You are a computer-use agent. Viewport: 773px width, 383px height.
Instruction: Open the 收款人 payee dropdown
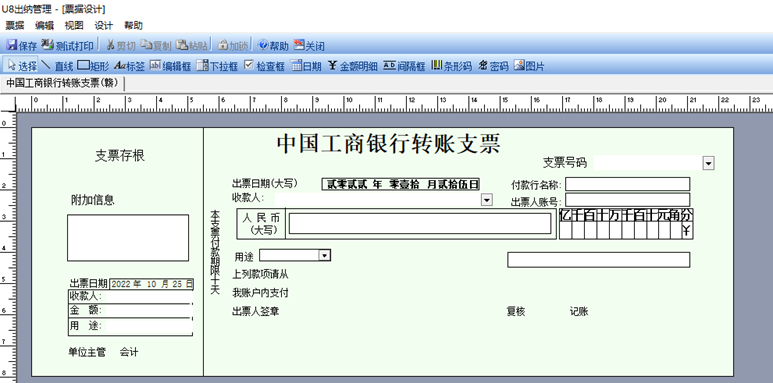(487, 200)
